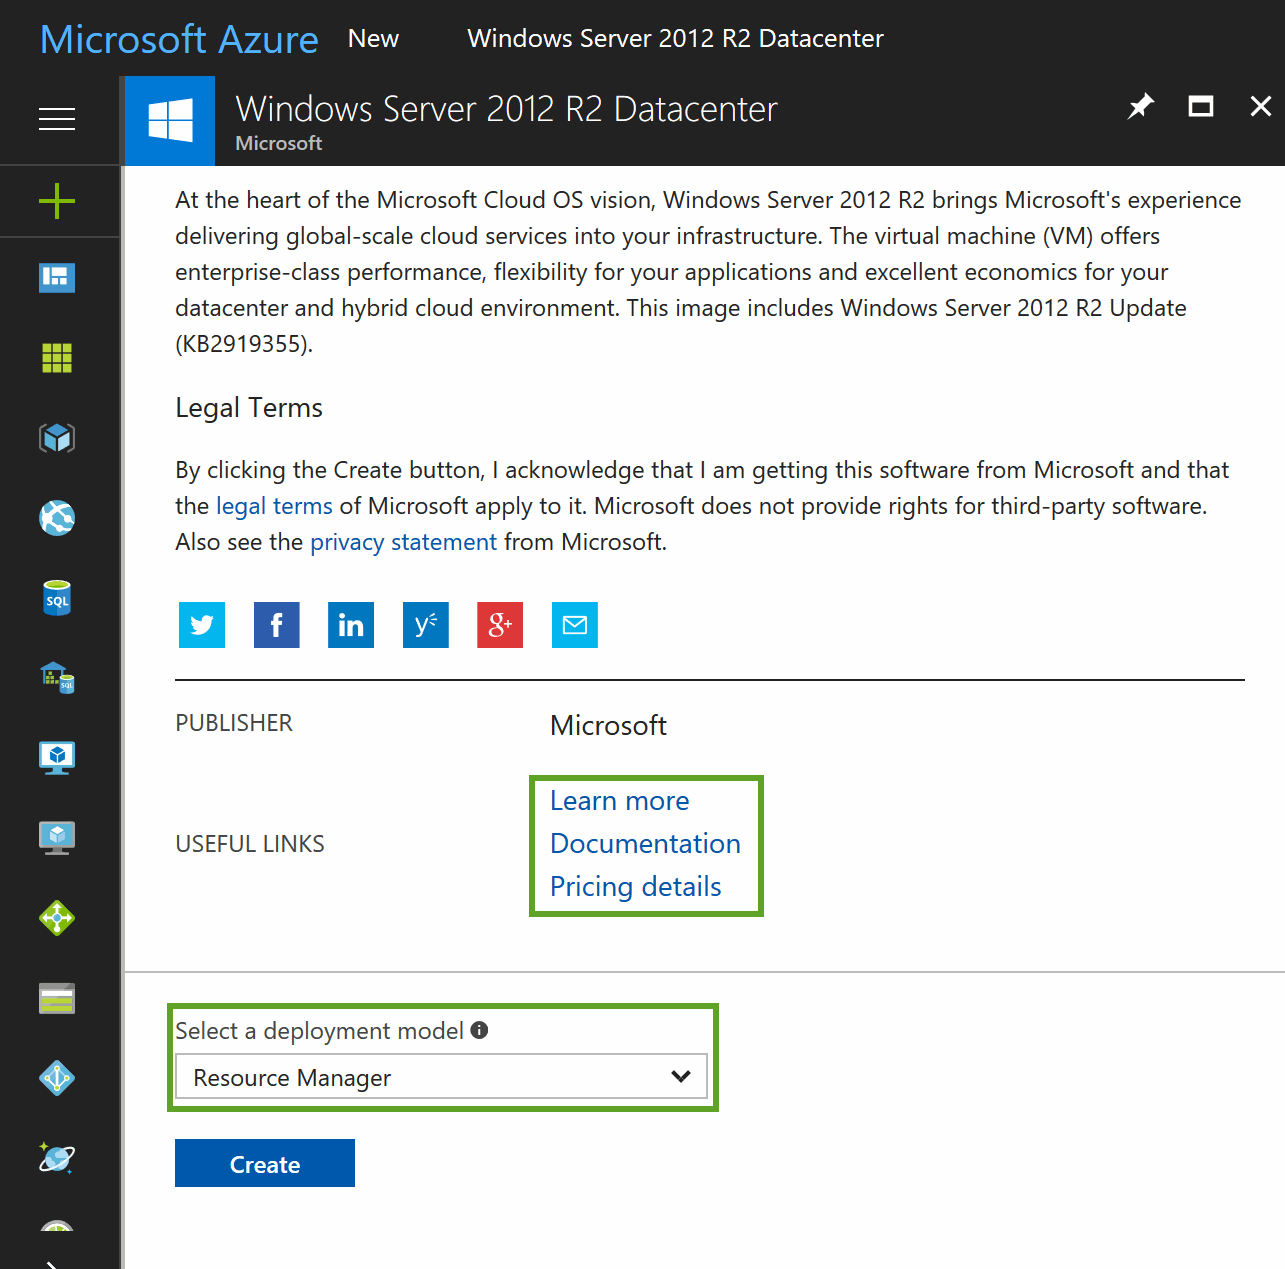Open Virtual networks blue diamond icon
Viewport: 1285px width, 1269px height.
pos(57,1078)
